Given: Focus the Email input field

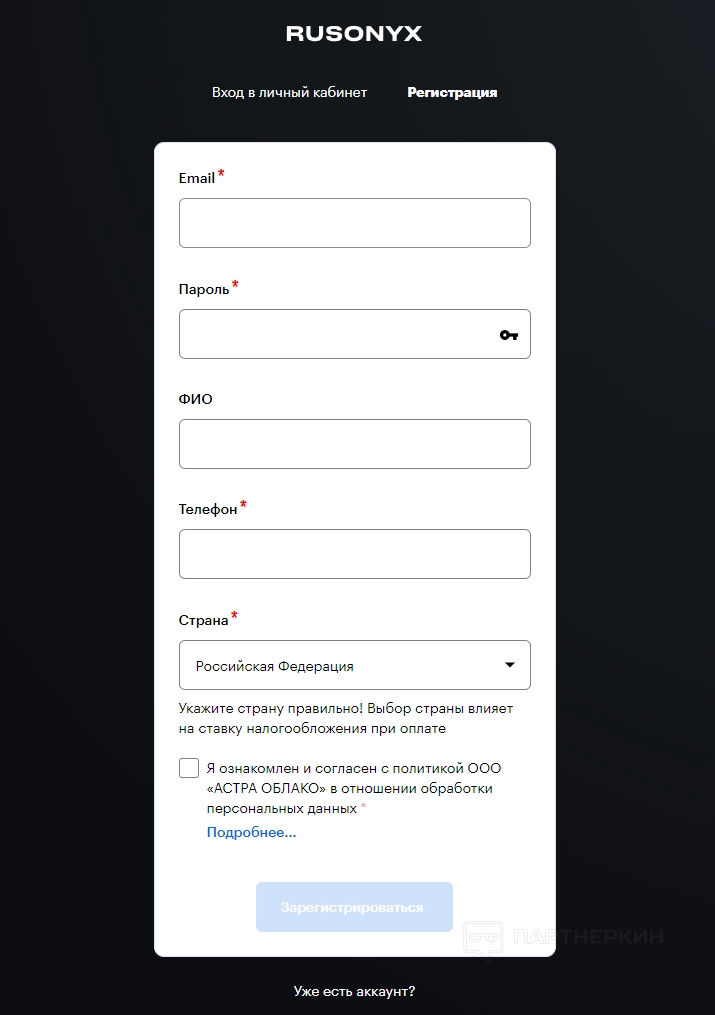Looking at the screenshot, I should coord(354,223).
